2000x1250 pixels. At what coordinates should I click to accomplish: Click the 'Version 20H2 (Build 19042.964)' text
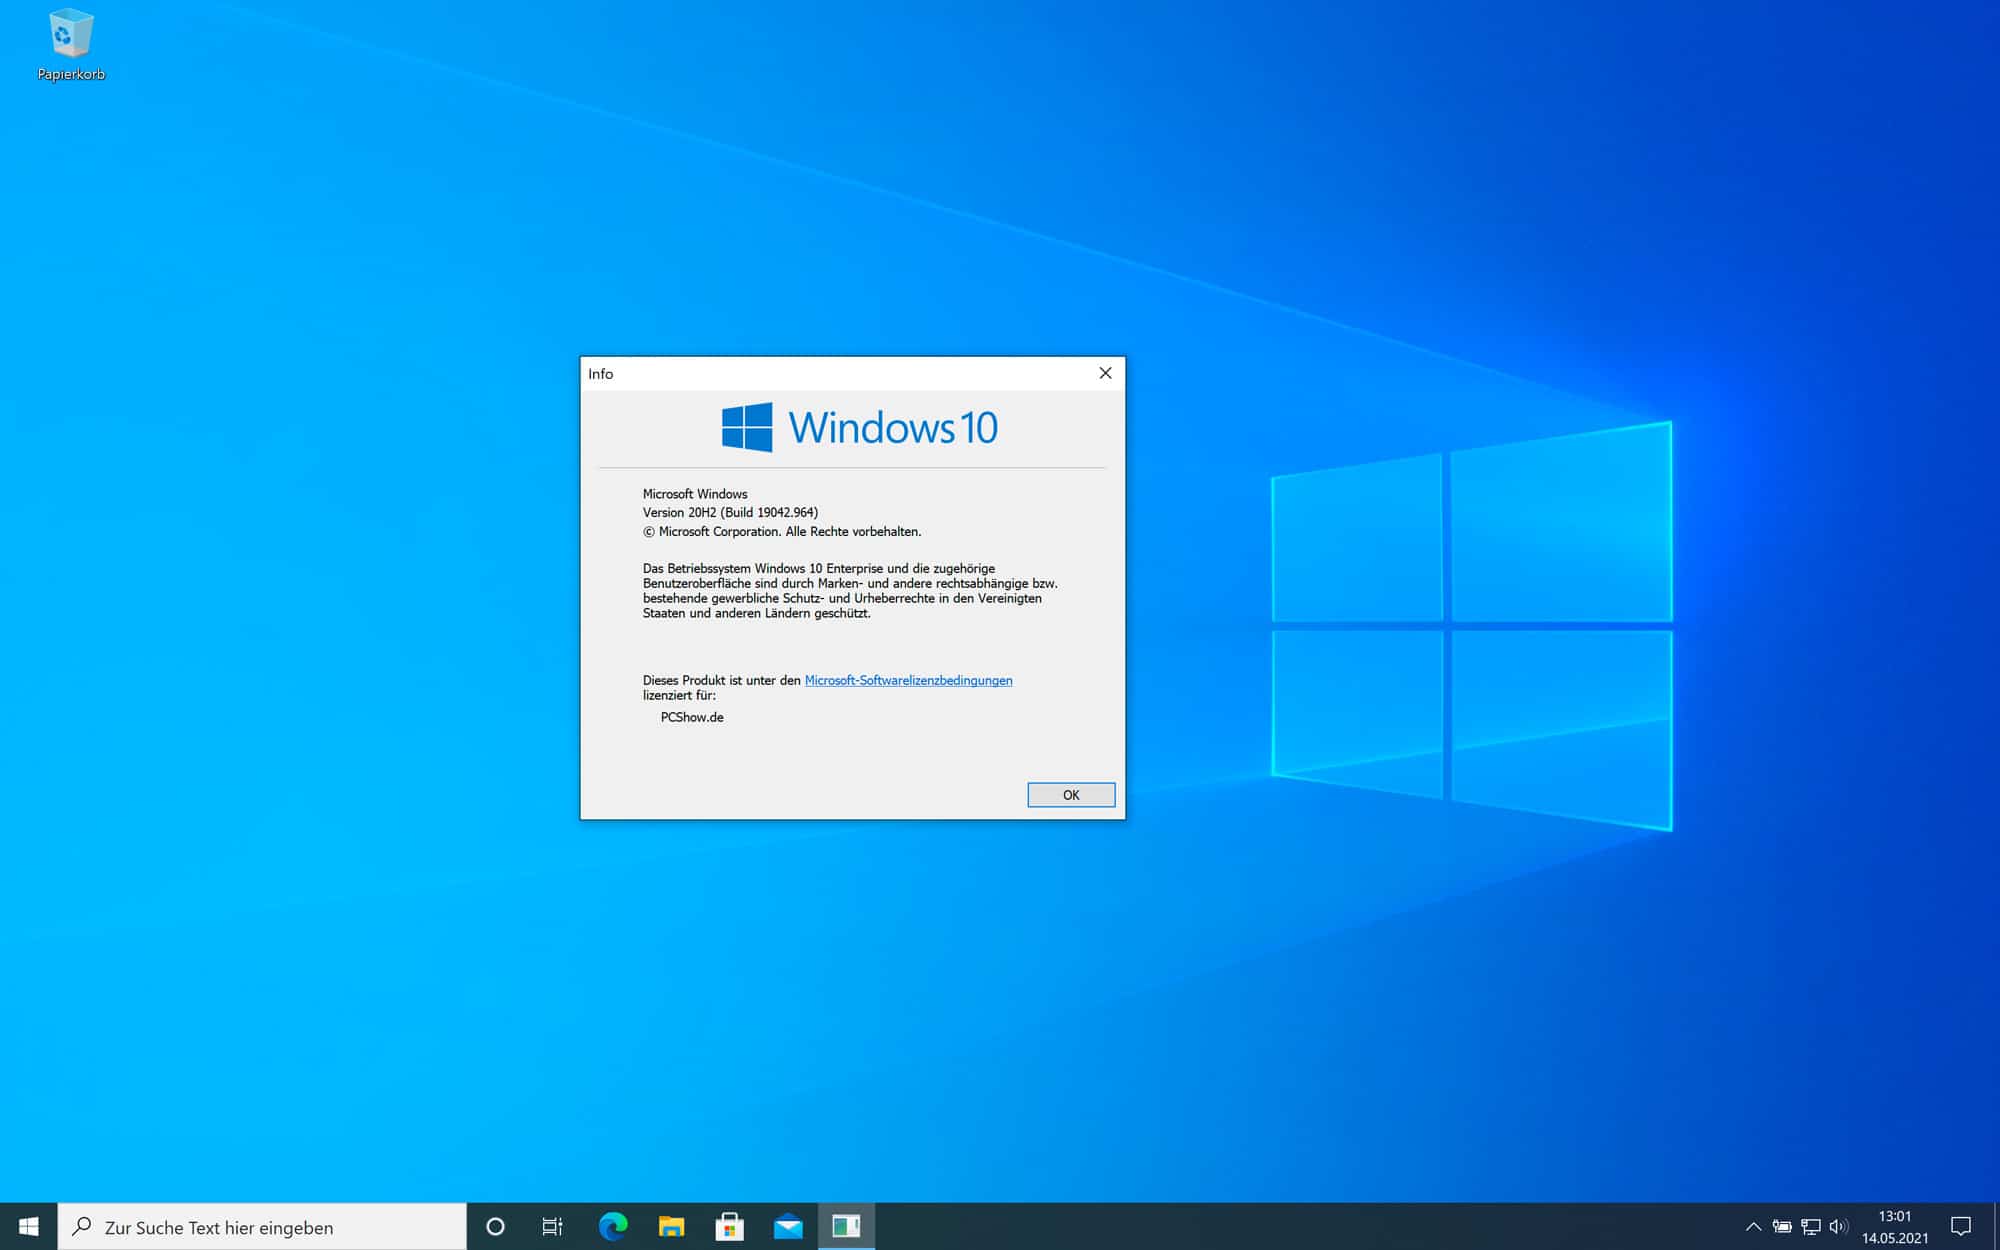click(730, 512)
